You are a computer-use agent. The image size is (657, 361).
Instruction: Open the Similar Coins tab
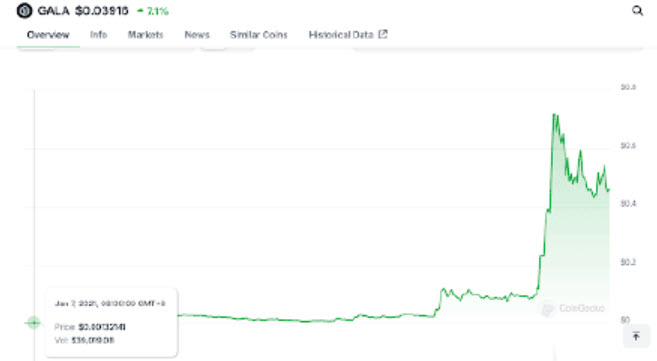click(x=259, y=35)
